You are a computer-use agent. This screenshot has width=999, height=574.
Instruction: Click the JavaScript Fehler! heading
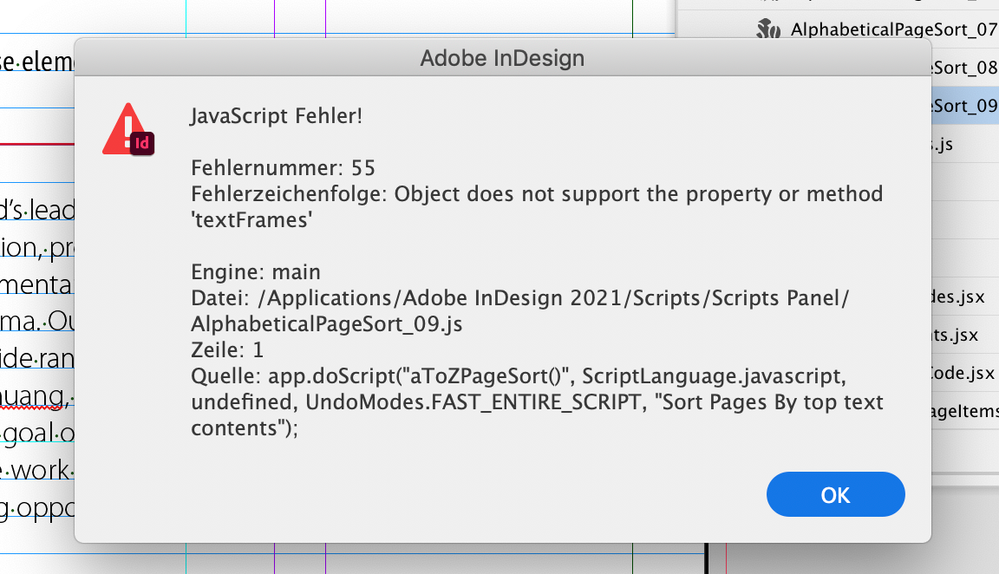276,117
